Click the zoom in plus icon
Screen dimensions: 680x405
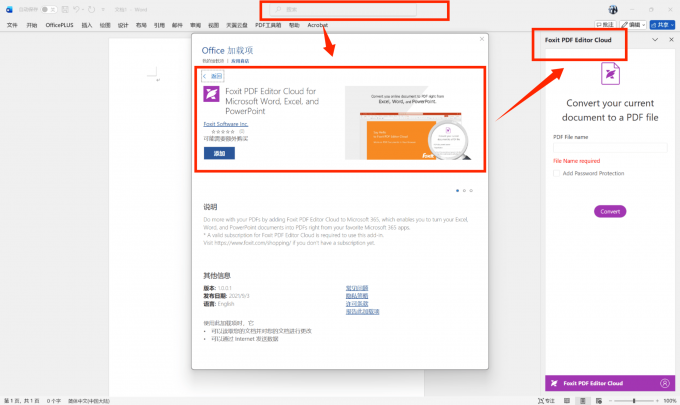657,401
